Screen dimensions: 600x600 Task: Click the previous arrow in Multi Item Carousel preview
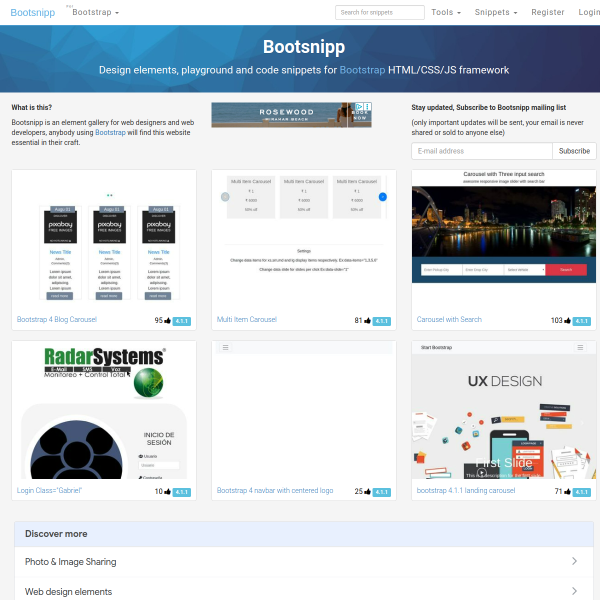click(225, 197)
